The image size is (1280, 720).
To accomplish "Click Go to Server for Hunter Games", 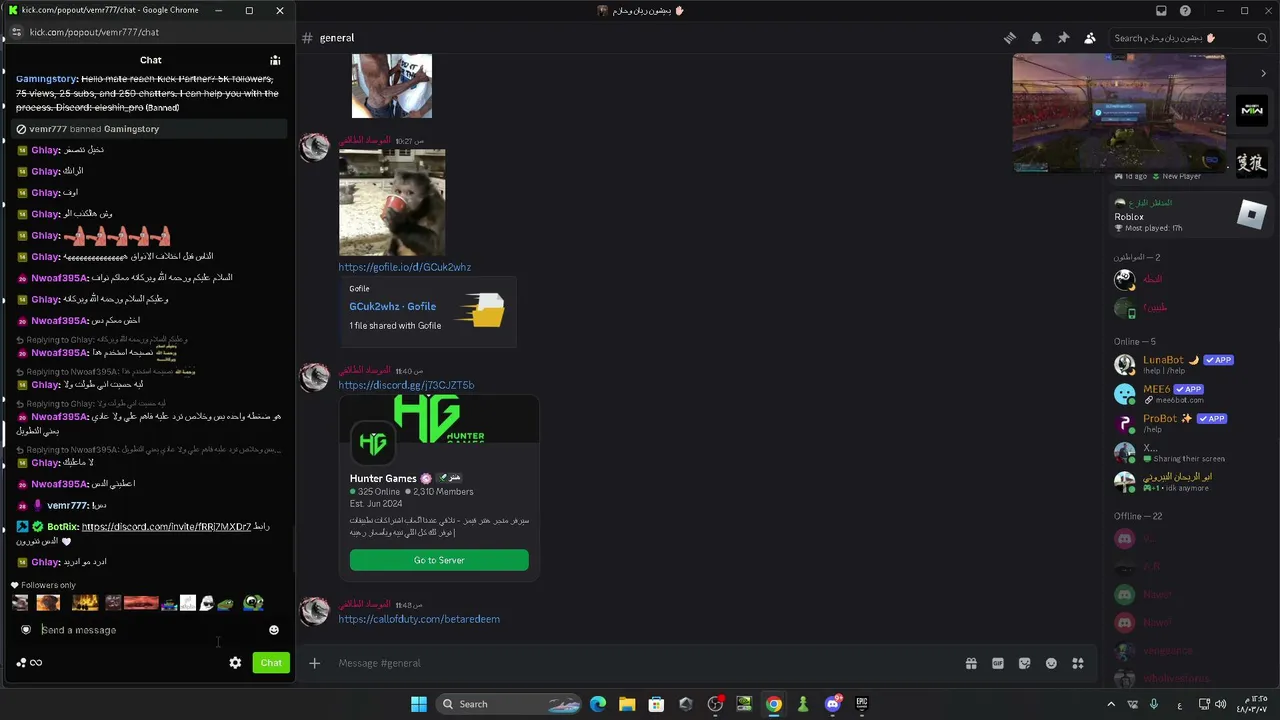I will click(x=439, y=560).
